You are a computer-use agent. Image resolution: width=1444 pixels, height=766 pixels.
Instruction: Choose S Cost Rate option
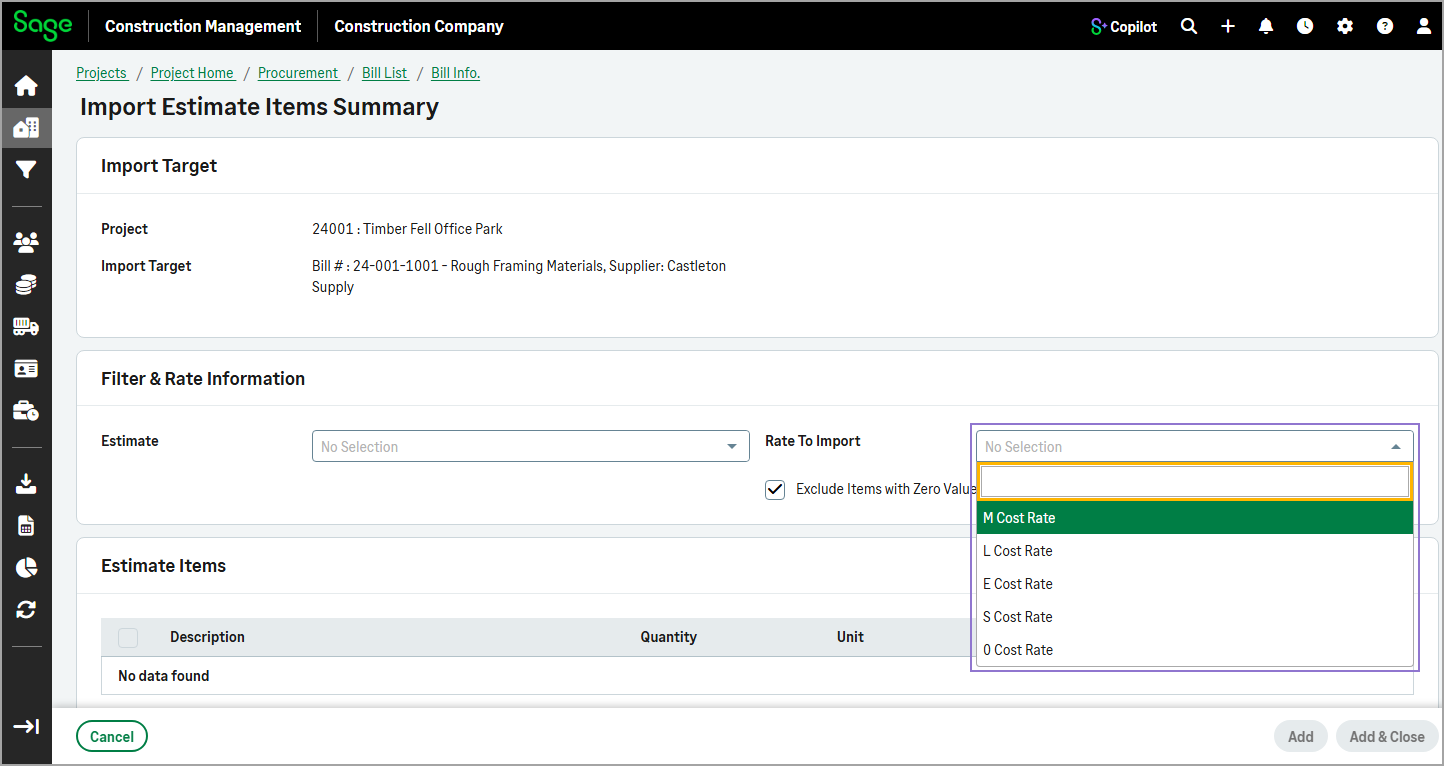[1195, 617]
